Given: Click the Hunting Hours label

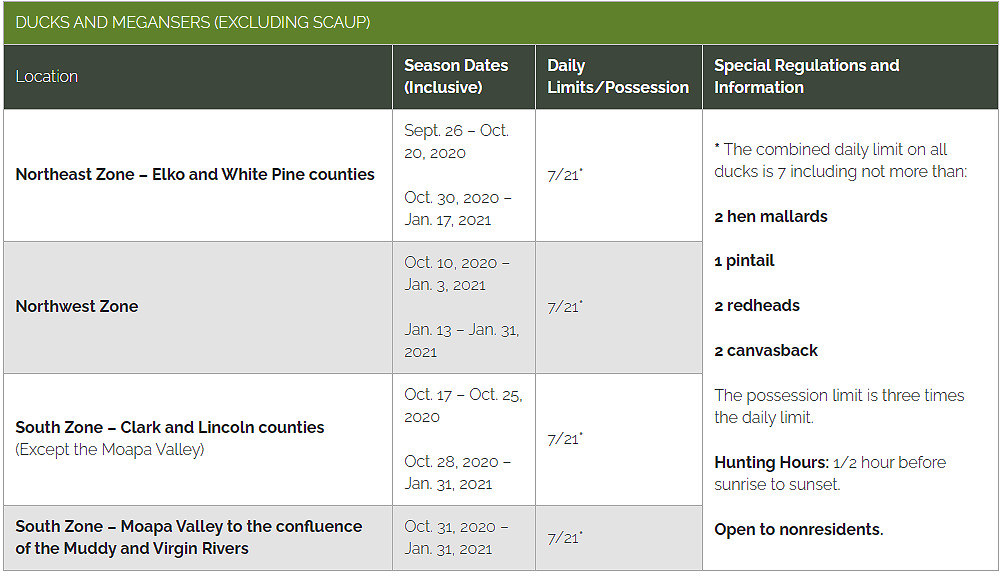Looking at the screenshot, I should (x=771, y=463).
